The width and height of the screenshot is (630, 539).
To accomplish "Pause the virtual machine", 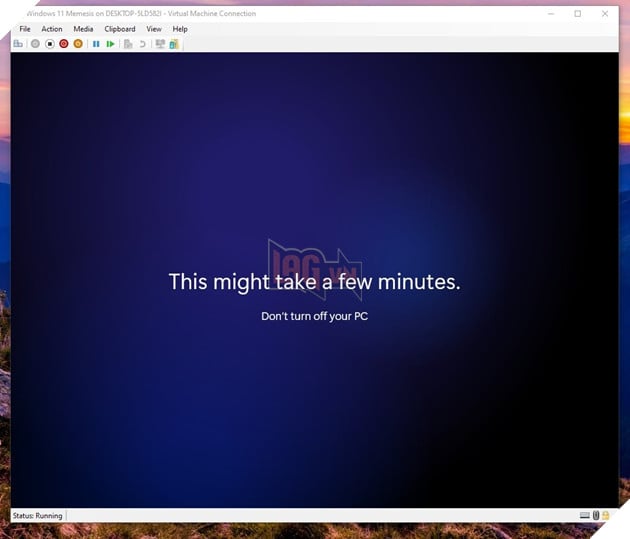I will click(x=96, y=44).
